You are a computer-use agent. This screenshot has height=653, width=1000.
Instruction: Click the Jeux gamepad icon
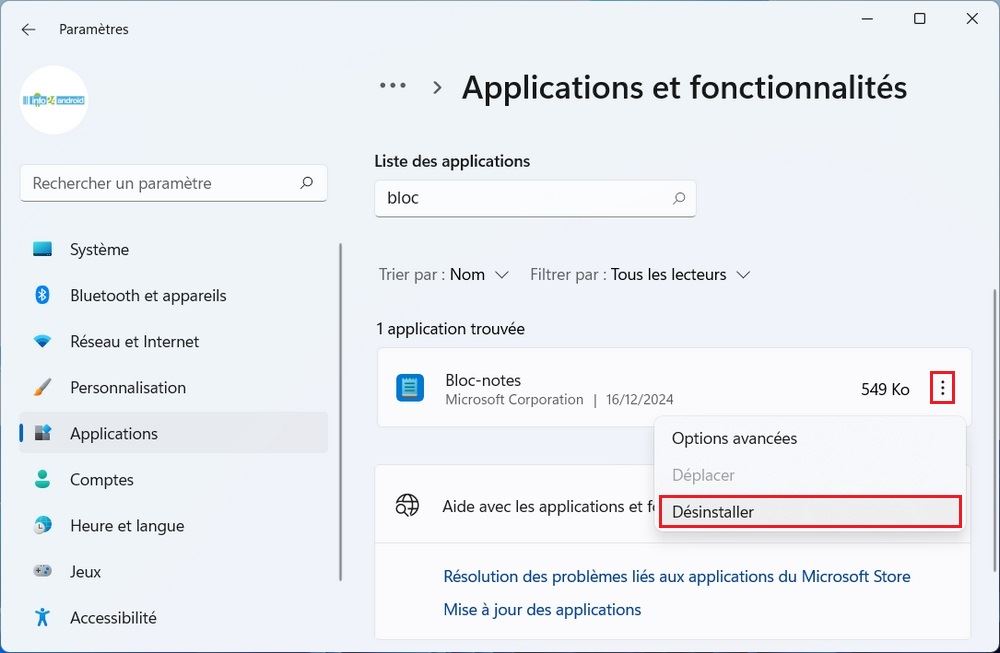(42, 571)
